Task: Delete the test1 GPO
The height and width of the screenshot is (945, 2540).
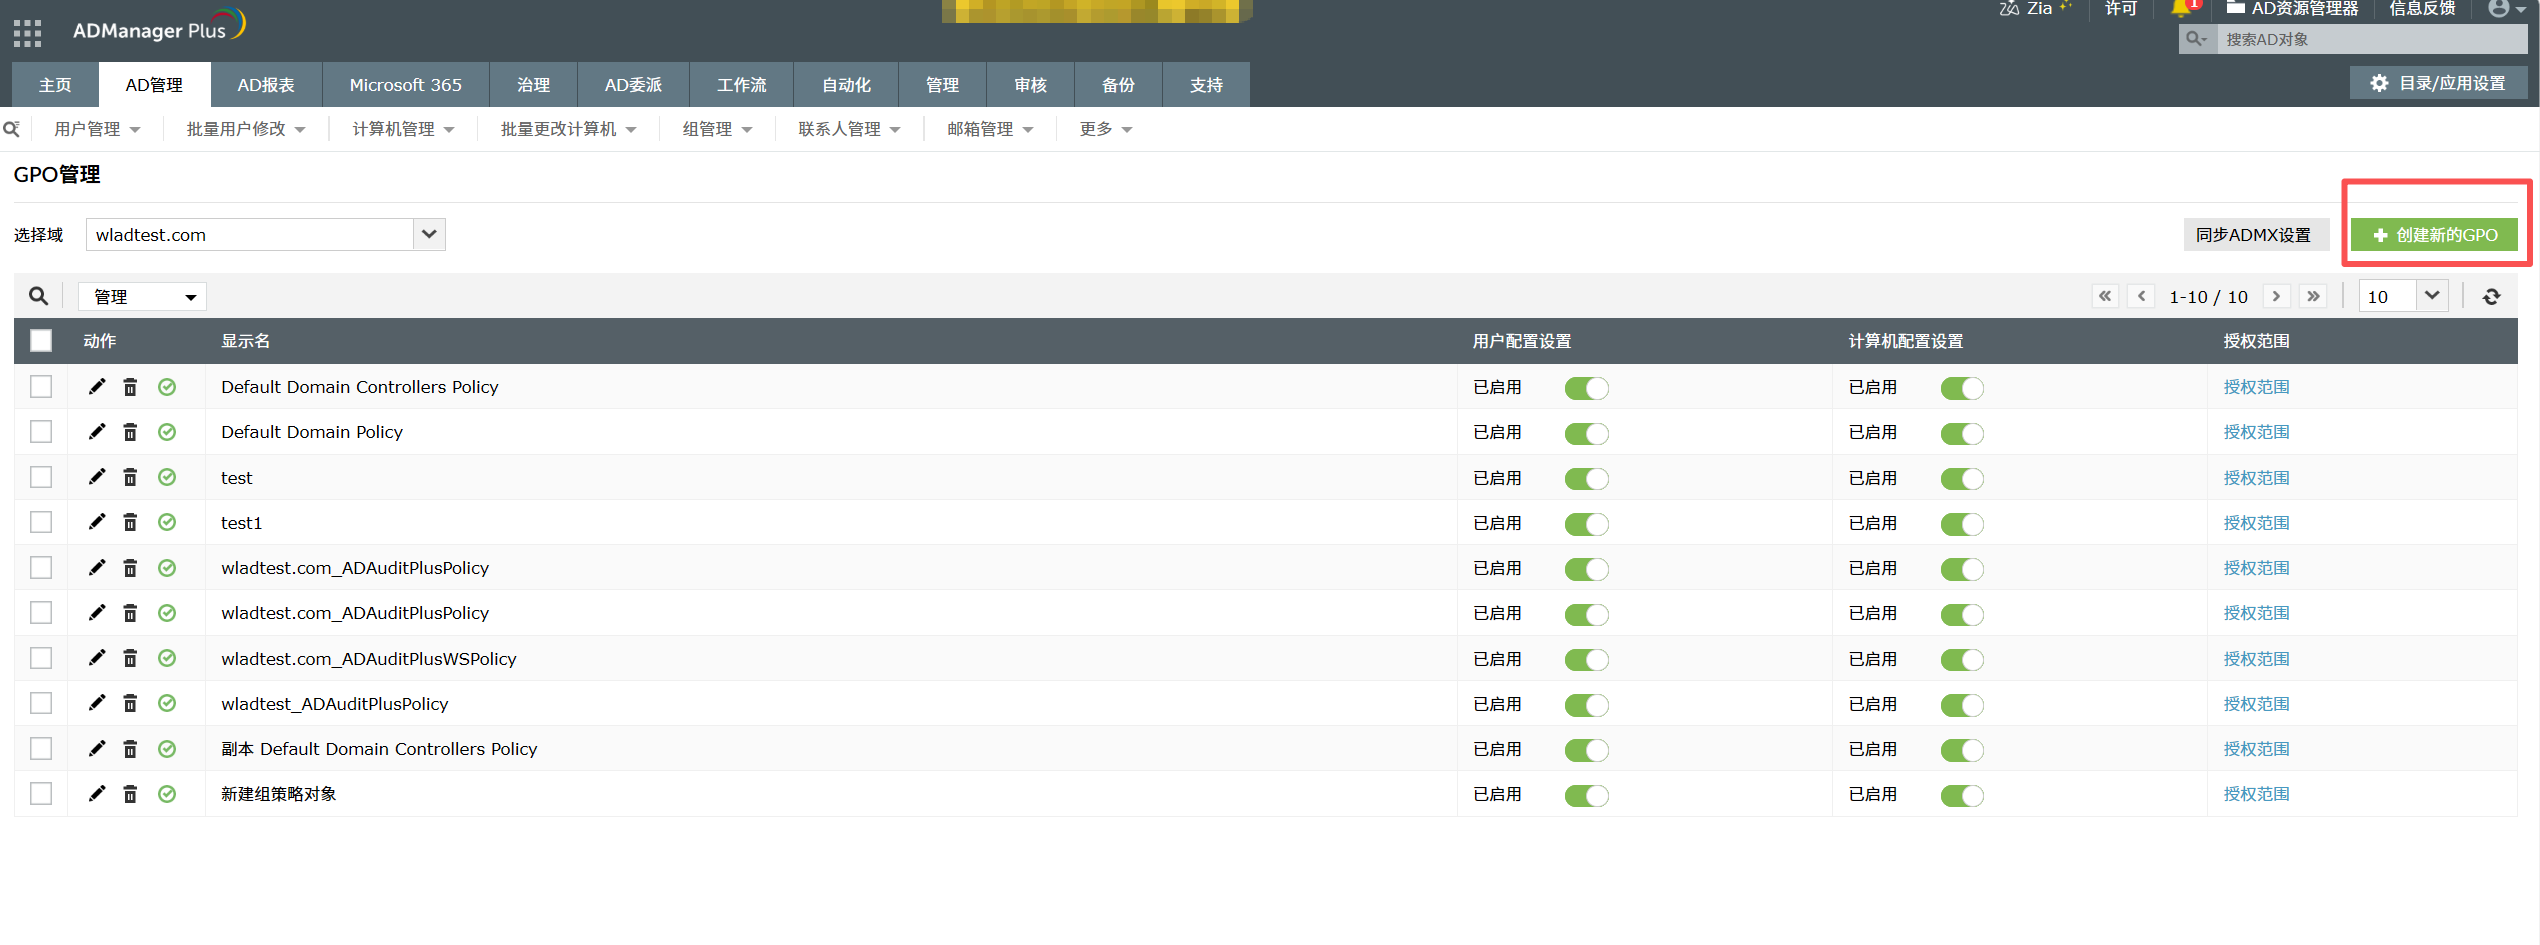Action: pos(130,522)
